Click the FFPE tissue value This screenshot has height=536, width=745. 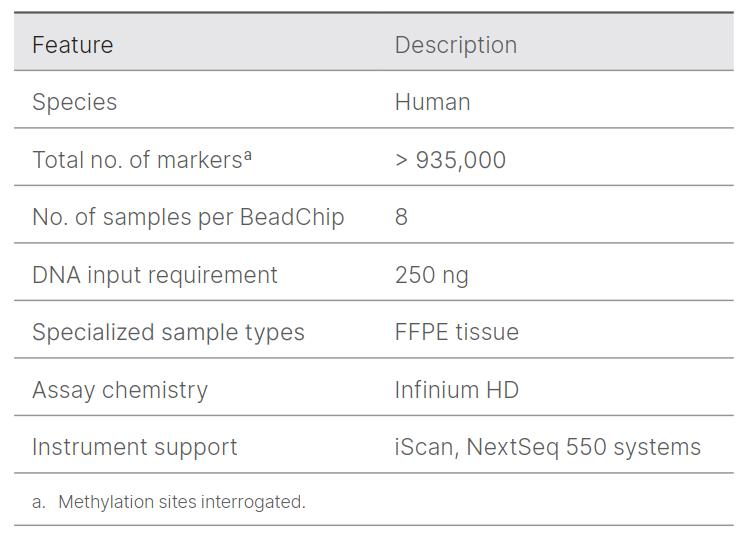pos(456,332)
